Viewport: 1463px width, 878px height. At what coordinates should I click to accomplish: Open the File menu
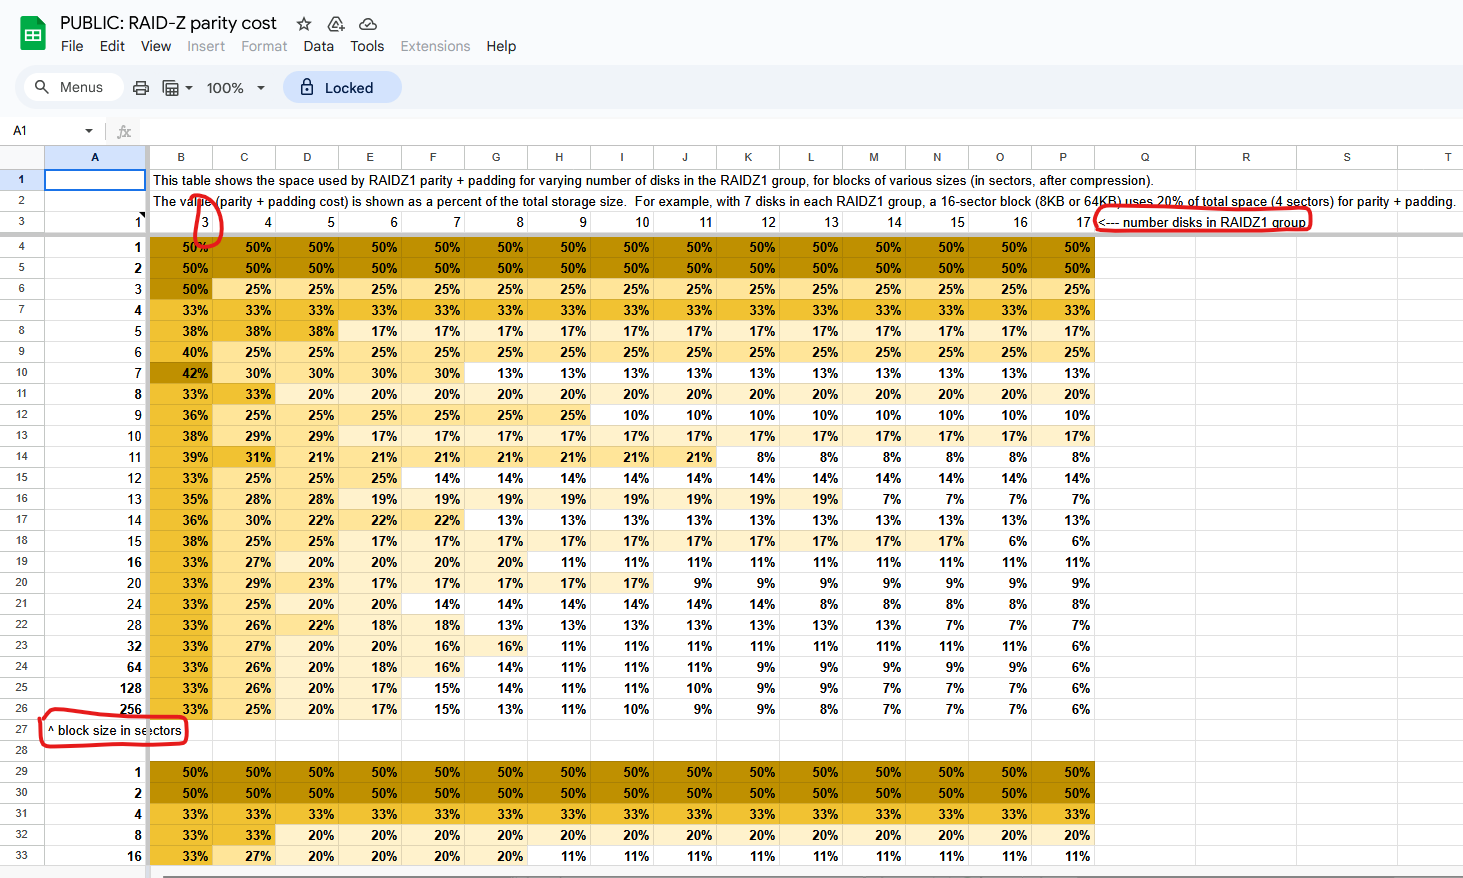tap(72, 46)
